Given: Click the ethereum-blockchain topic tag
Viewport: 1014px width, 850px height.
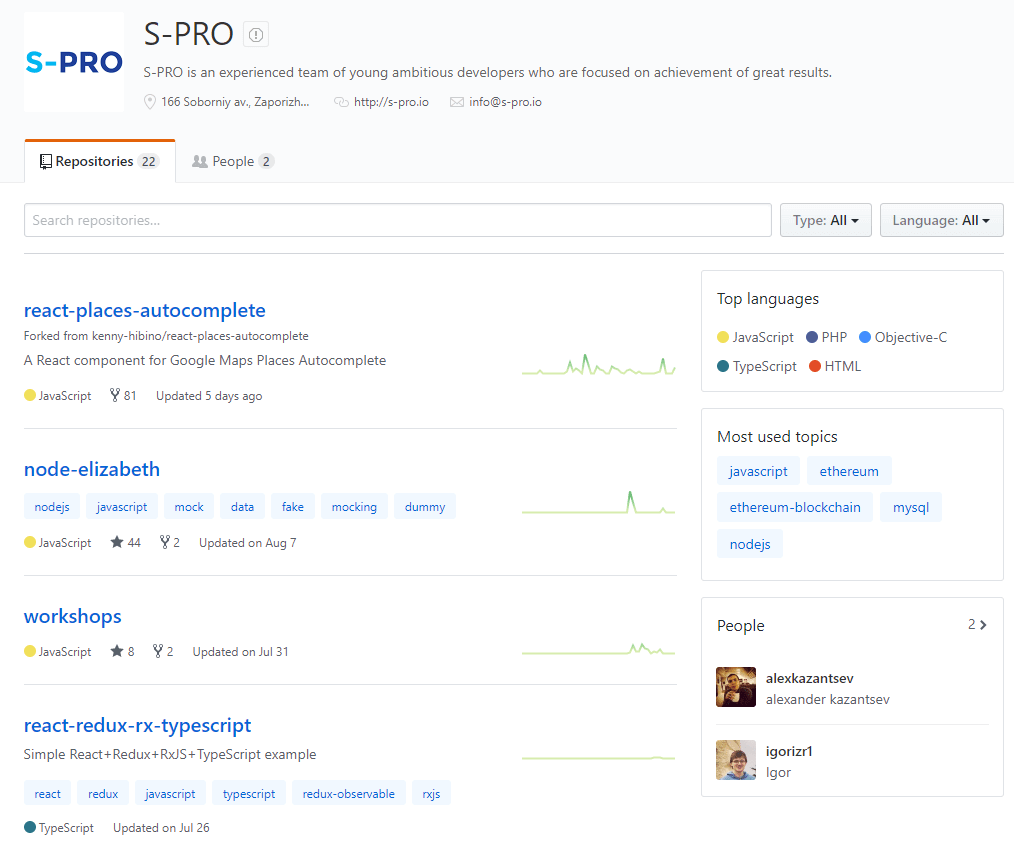Looking at the screenshot, I should pyautogui.click(x=795, y=507).
